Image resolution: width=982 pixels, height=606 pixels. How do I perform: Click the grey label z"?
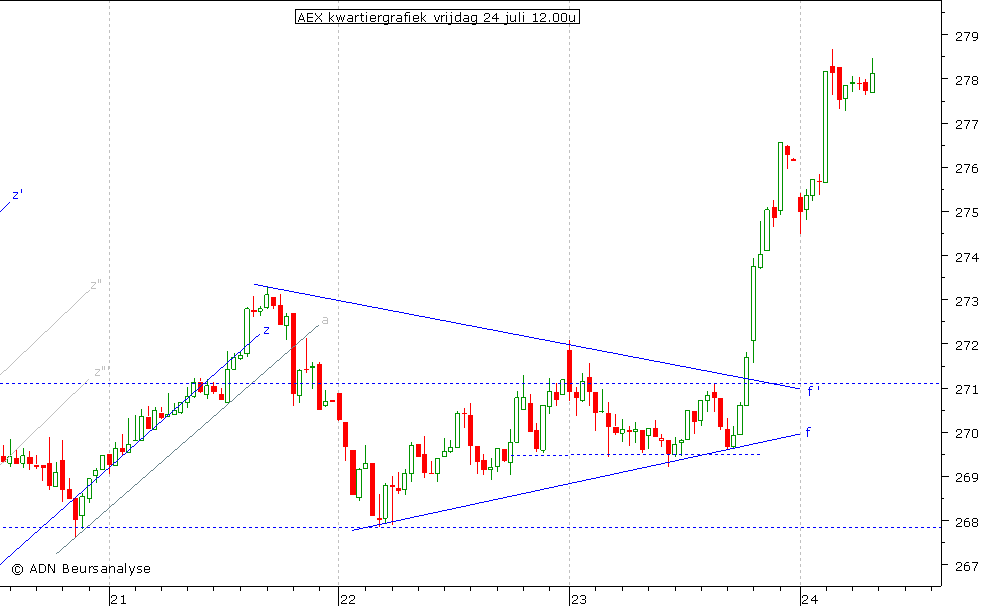(x=96, y=285)
